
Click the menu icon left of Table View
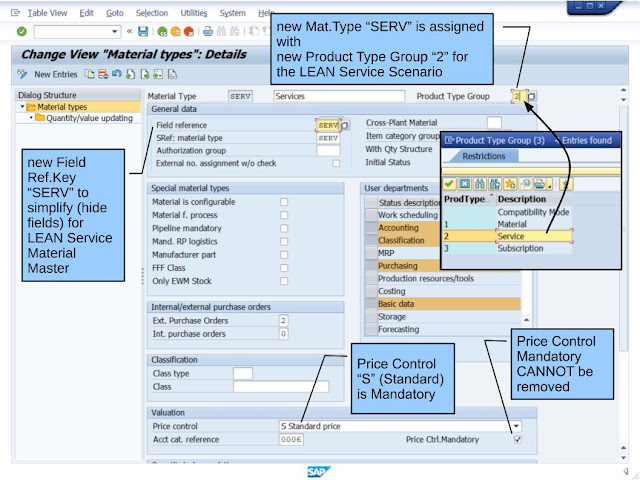click(15, 13)
